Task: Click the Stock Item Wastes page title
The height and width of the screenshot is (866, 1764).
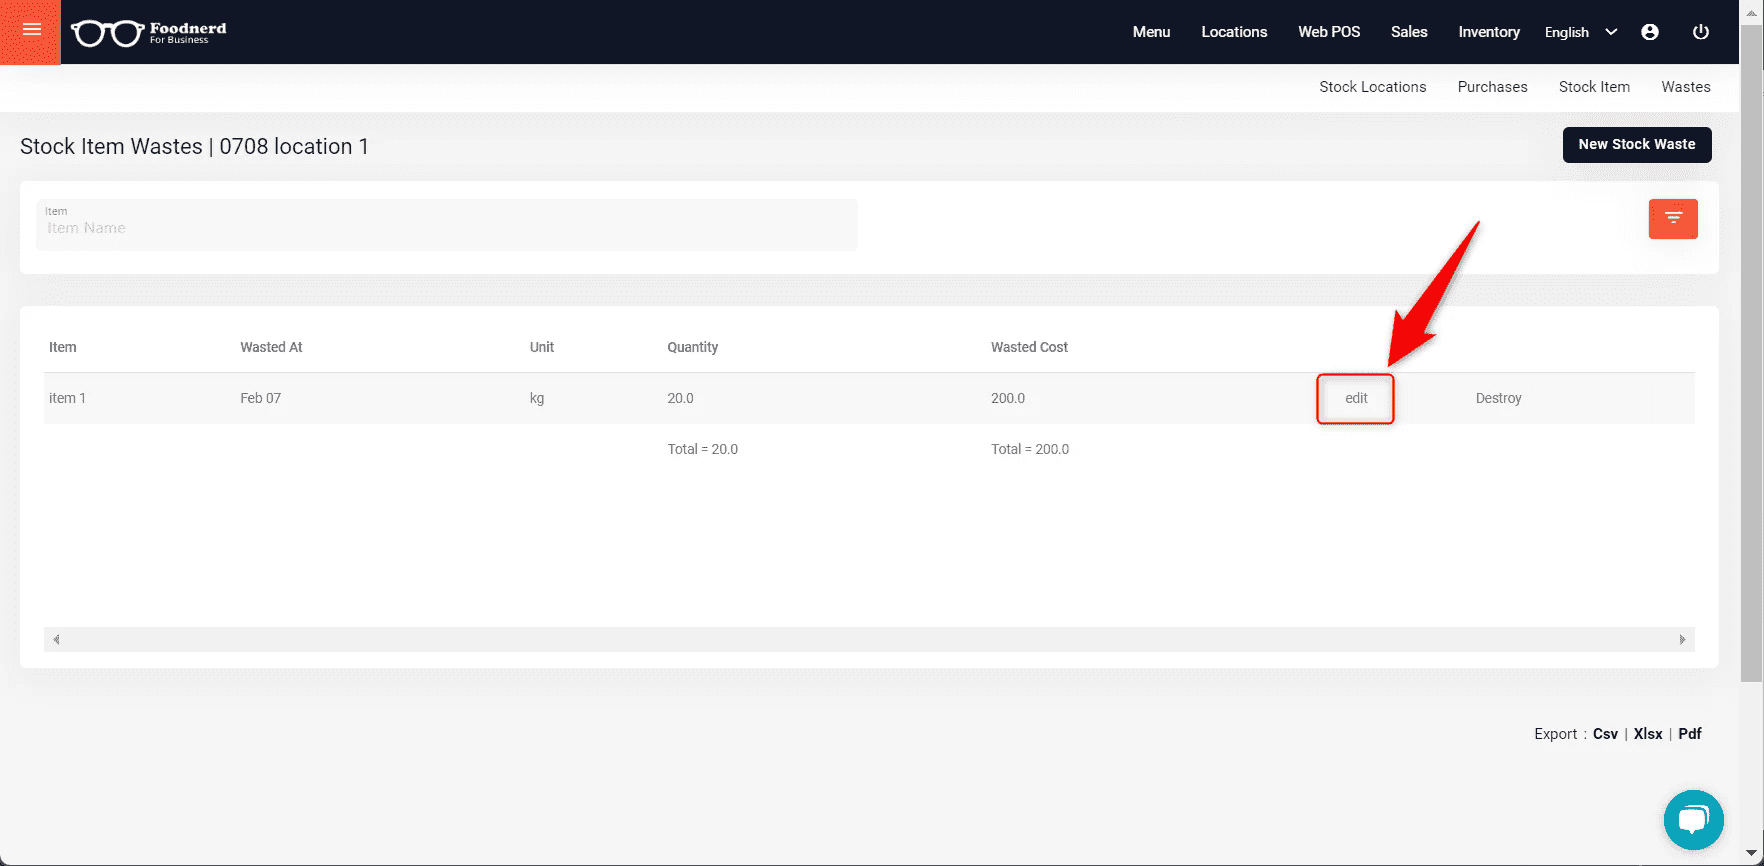Action: pos(194,146)
